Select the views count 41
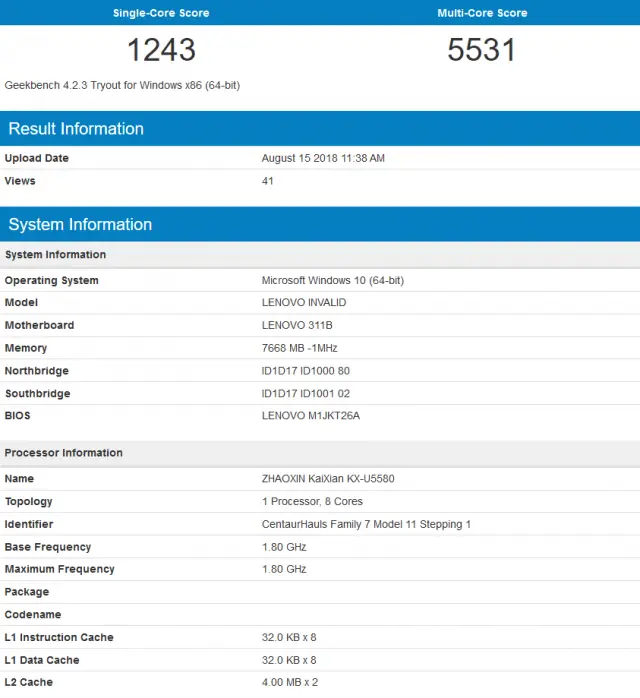The image size is (640, 698). click(267, 181)
